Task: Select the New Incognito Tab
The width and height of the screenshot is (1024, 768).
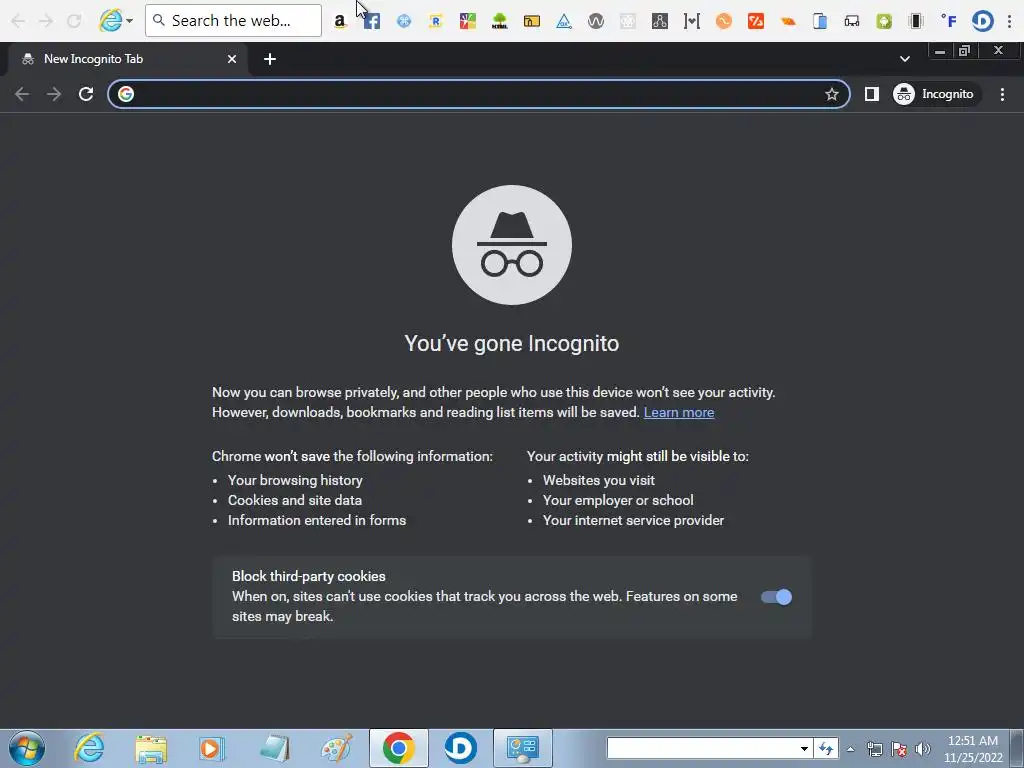Action: [x=129, y=59]
